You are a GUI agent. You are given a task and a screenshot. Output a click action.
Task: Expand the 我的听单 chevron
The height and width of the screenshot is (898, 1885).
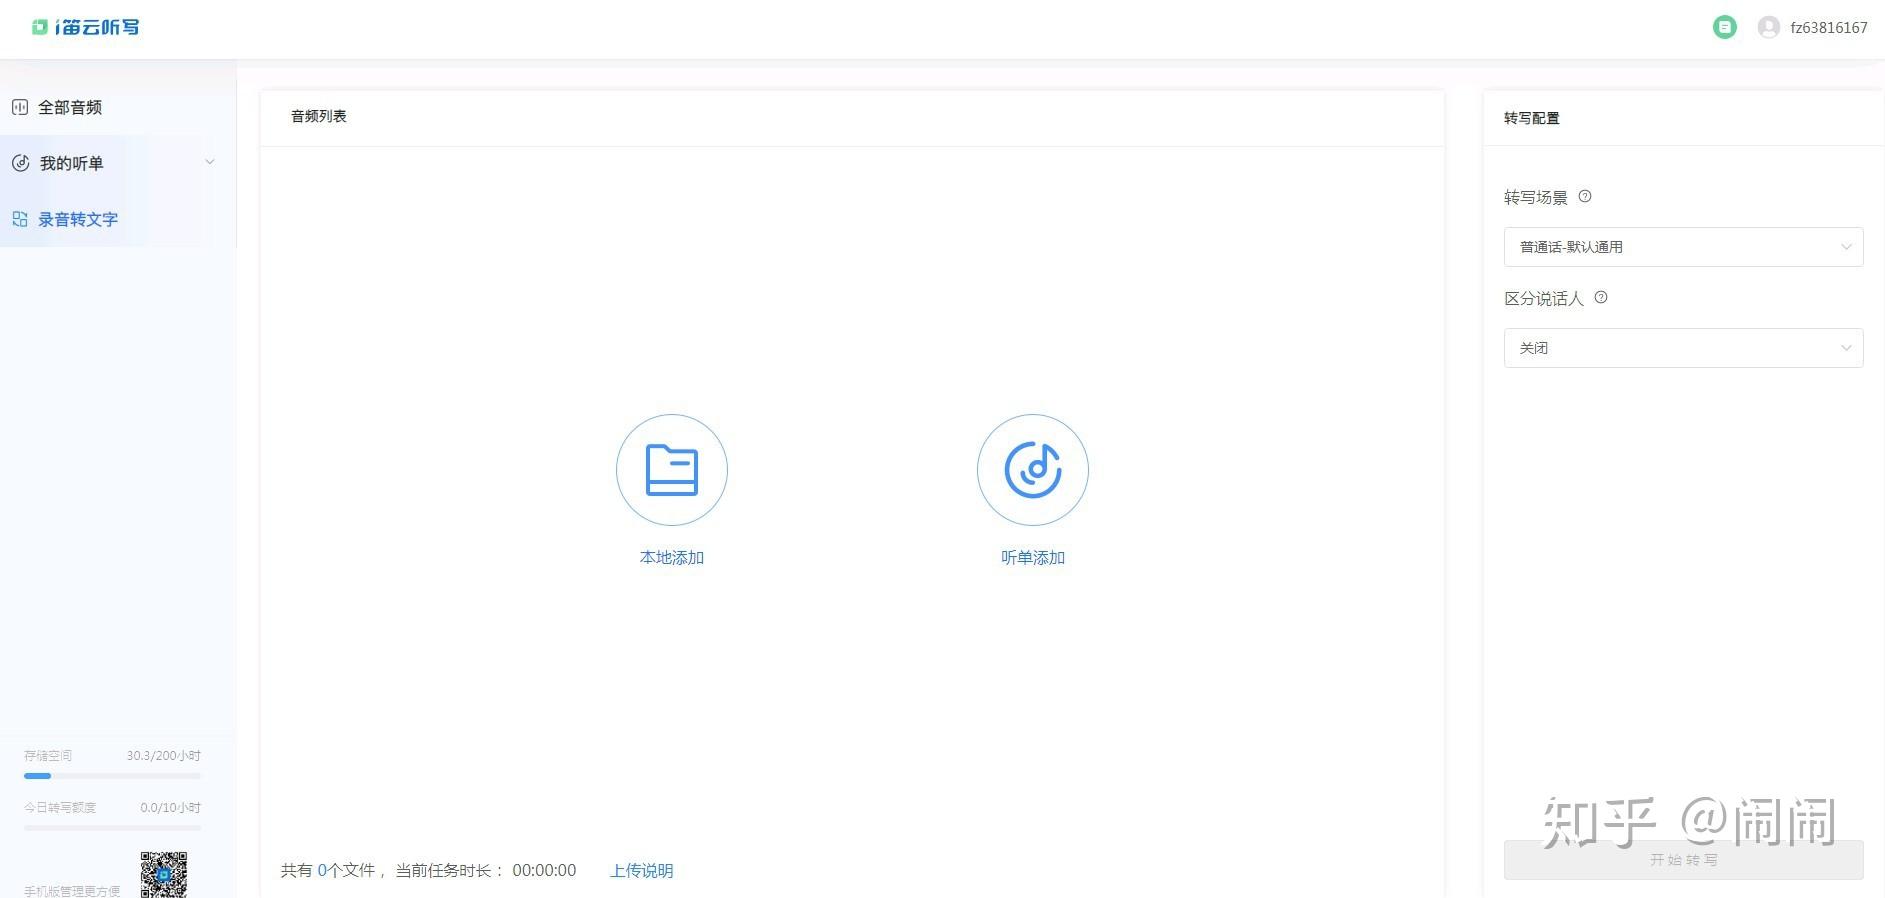[x=209, y=162]
